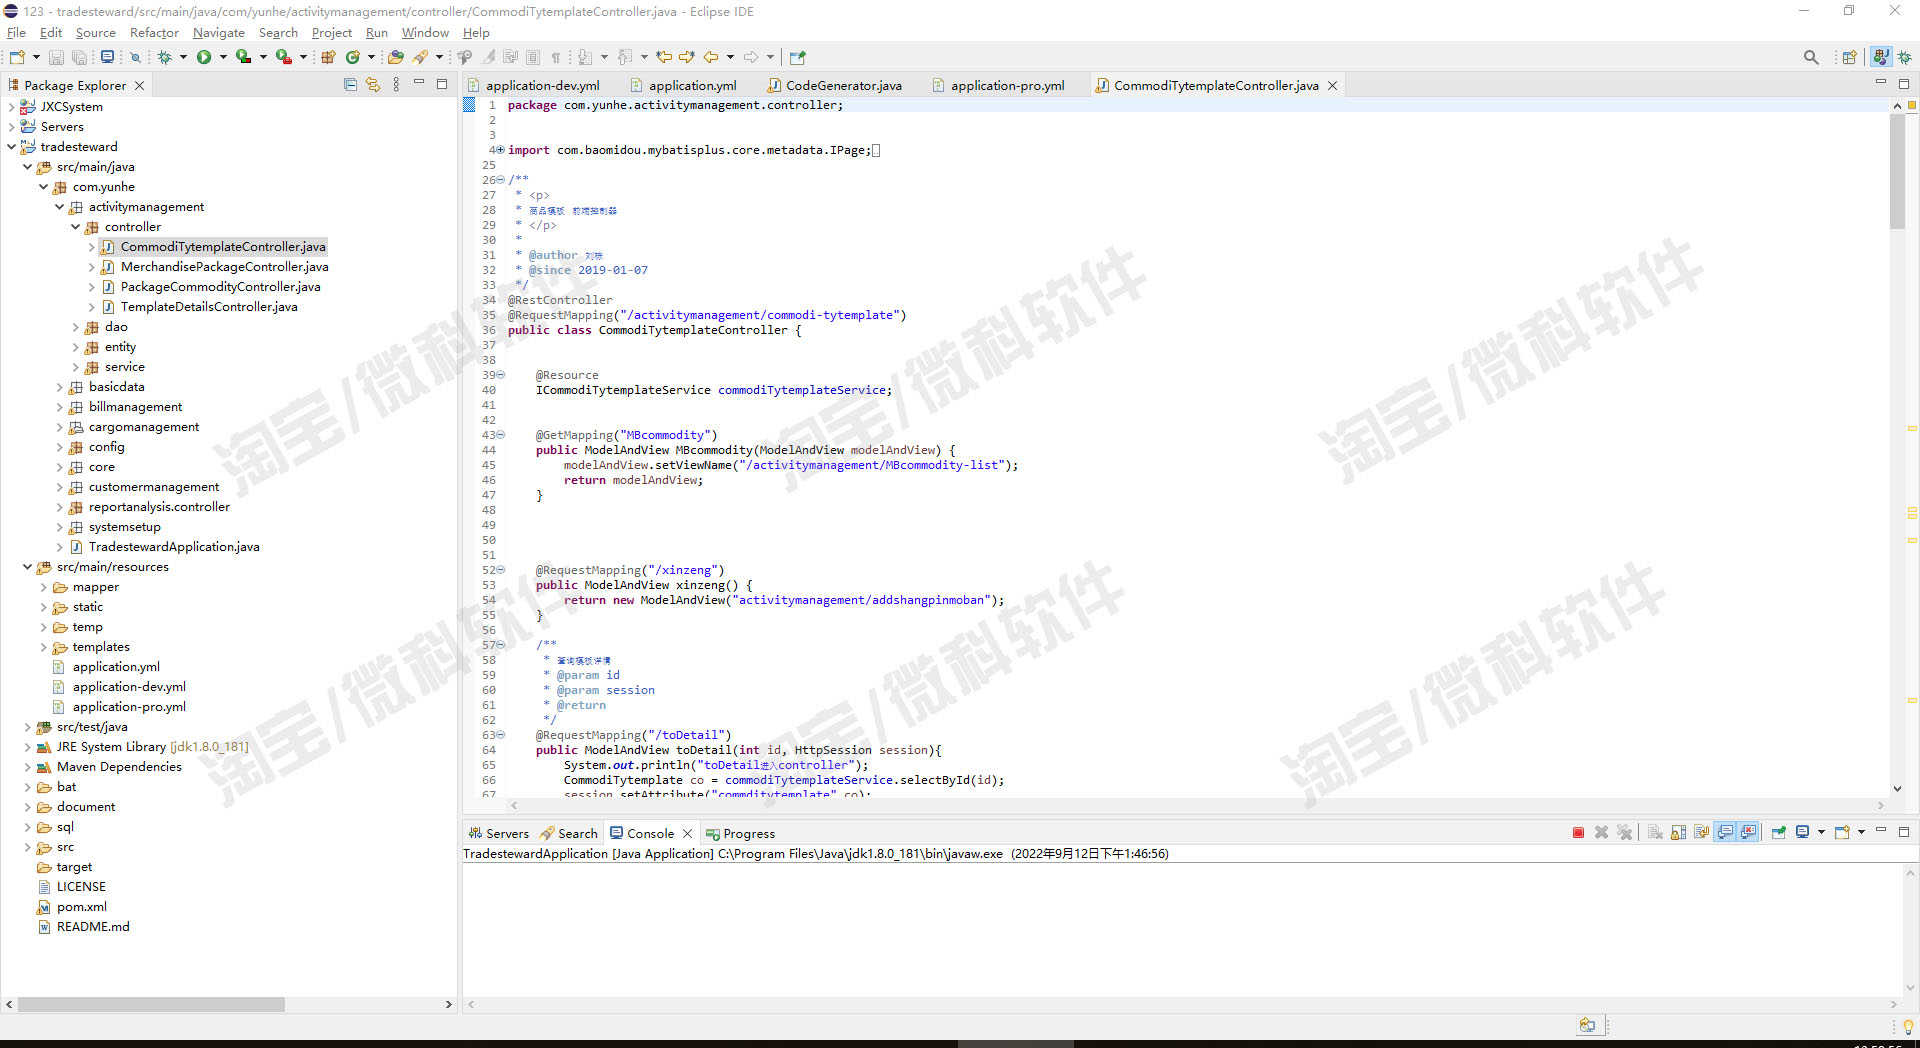Click the Open Type icon
The height and width of the screenshot is (1048, 1920).
click(396, 57)
